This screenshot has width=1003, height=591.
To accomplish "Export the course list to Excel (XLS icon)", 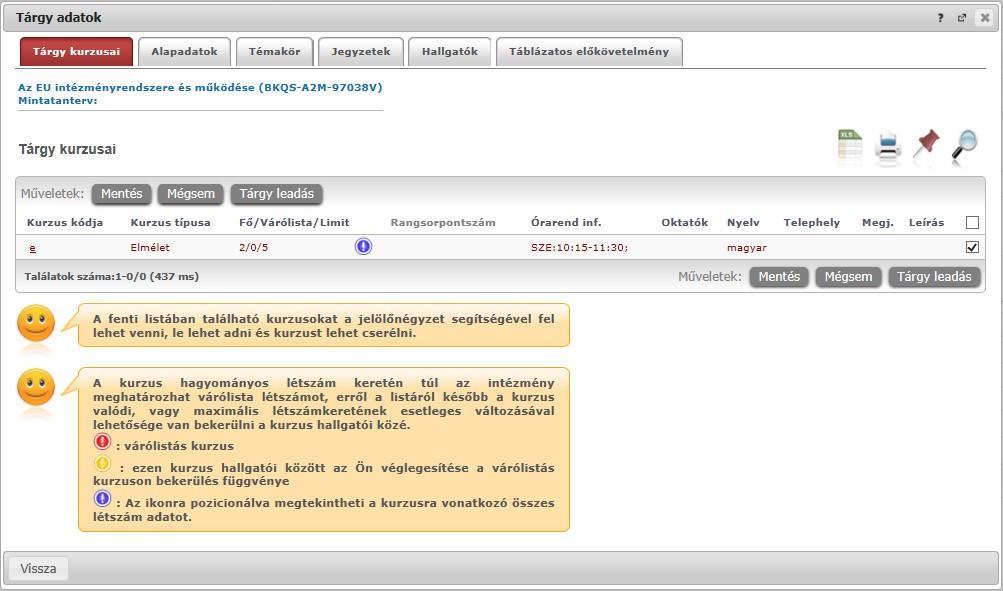I will point(850,145).
